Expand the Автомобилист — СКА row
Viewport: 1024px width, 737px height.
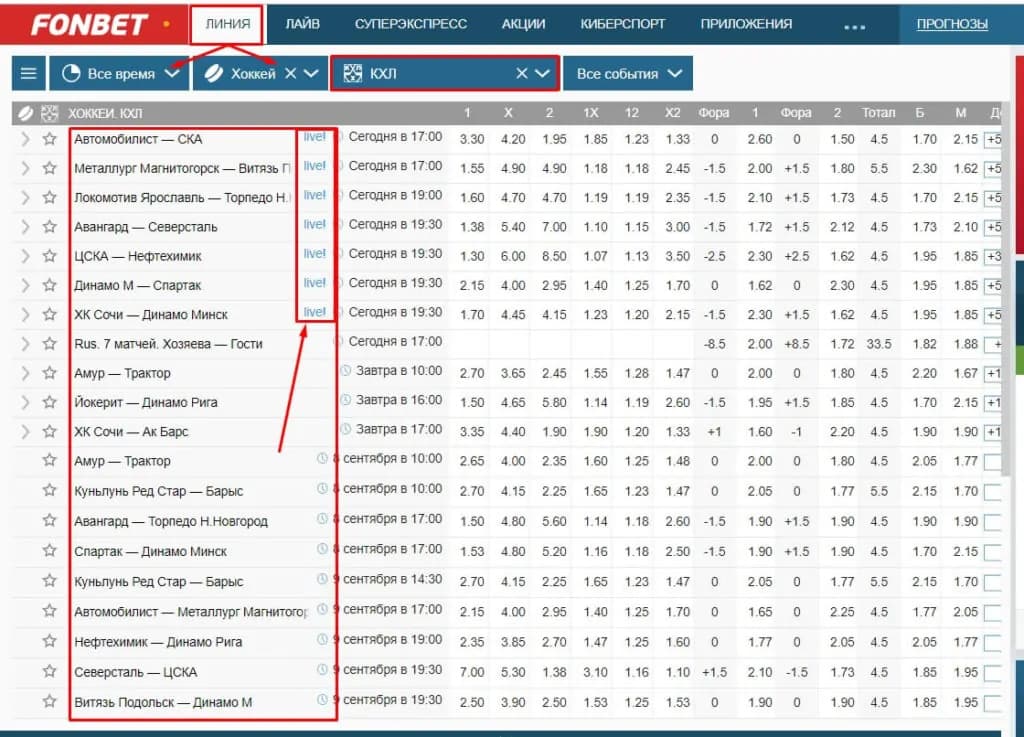pyautogui.click(x=25, y=139)
